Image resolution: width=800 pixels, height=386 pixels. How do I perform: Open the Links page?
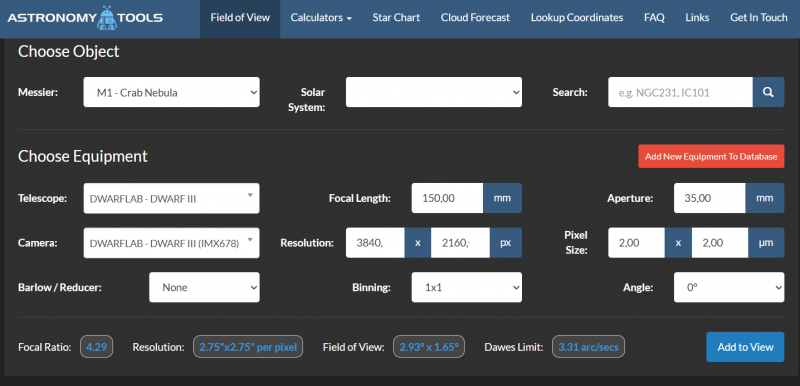pyautogui.click(x=697, y=18)
